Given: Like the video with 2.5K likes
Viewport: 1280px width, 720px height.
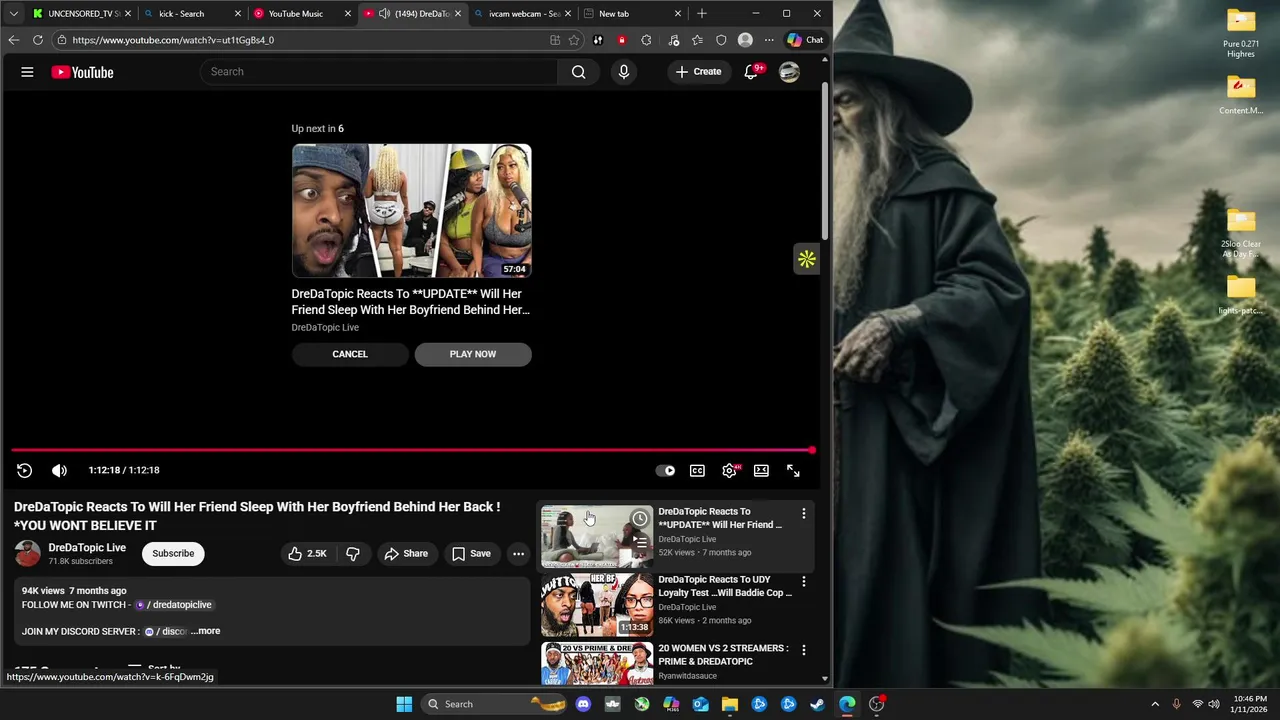Looking at the screenshot, I should (308, 553).
